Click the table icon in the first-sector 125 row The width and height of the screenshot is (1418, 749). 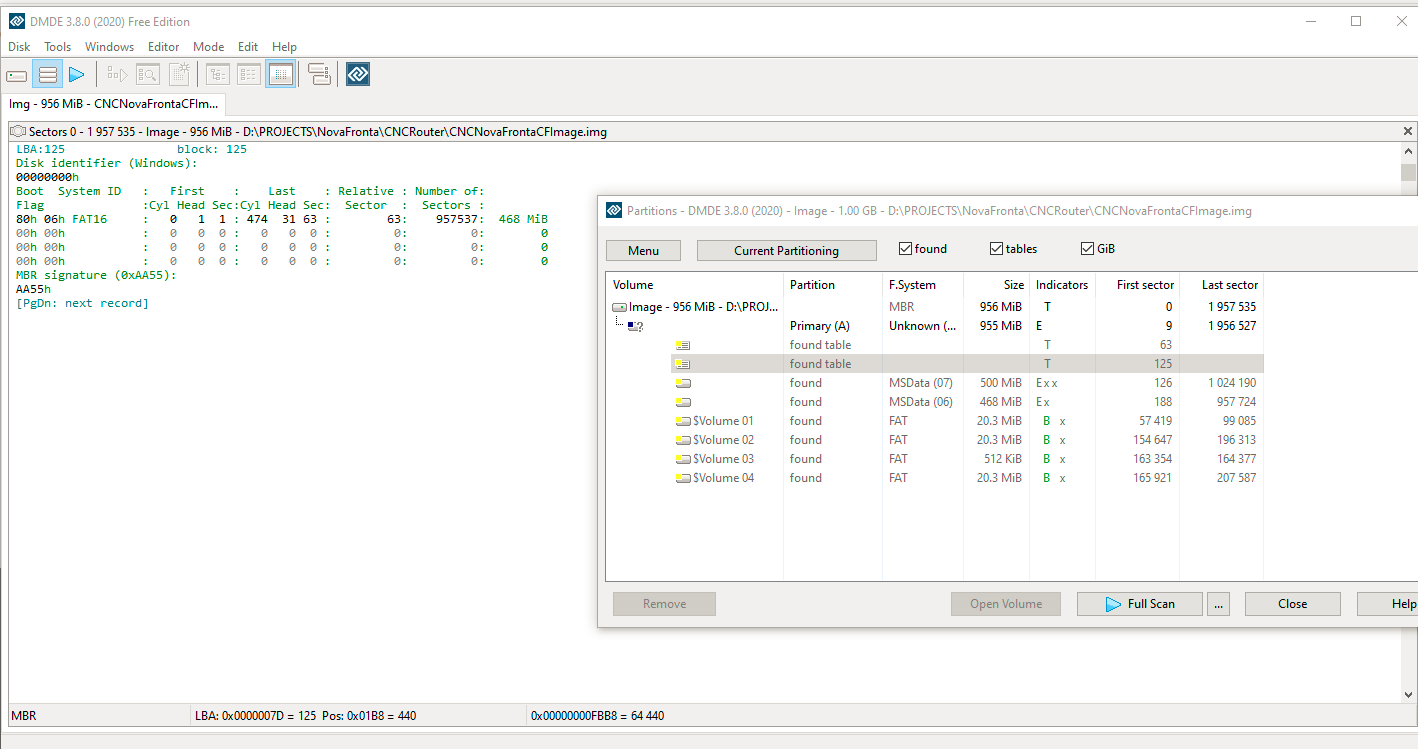[683, 364]
